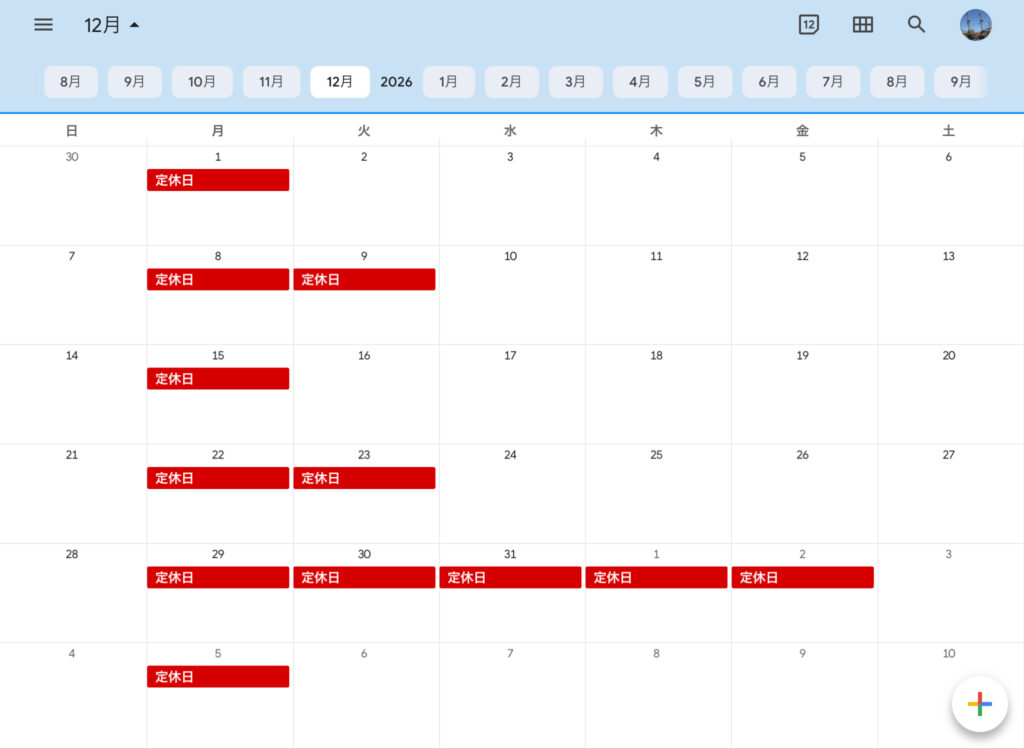Click the search magnifier icon
The width and height of the screenshot is (1024, 748).
[x=917, y=25]
